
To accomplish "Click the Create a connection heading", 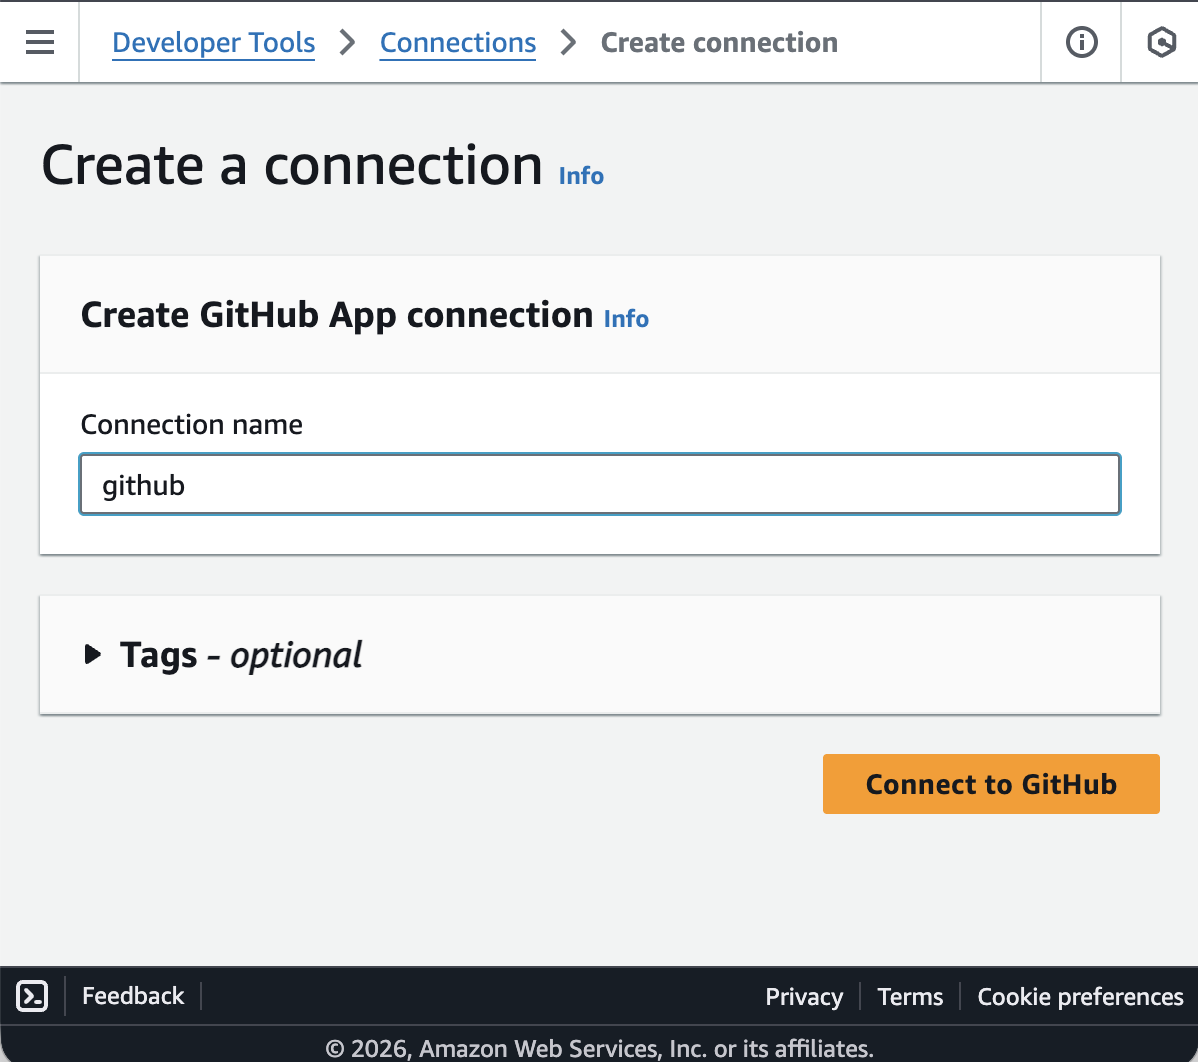I will point(292,165).
